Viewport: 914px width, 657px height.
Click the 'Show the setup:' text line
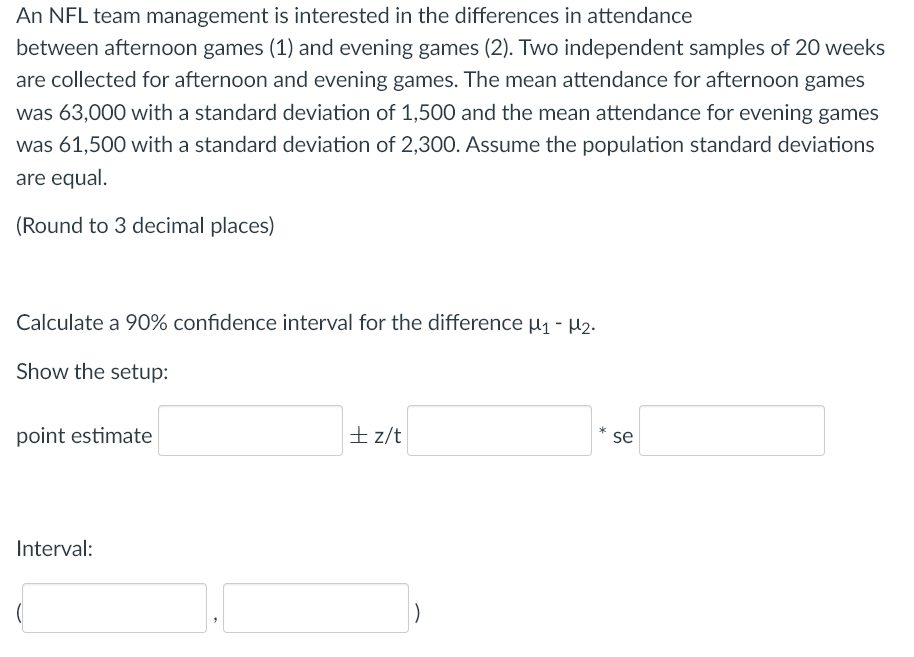point(91,371)
